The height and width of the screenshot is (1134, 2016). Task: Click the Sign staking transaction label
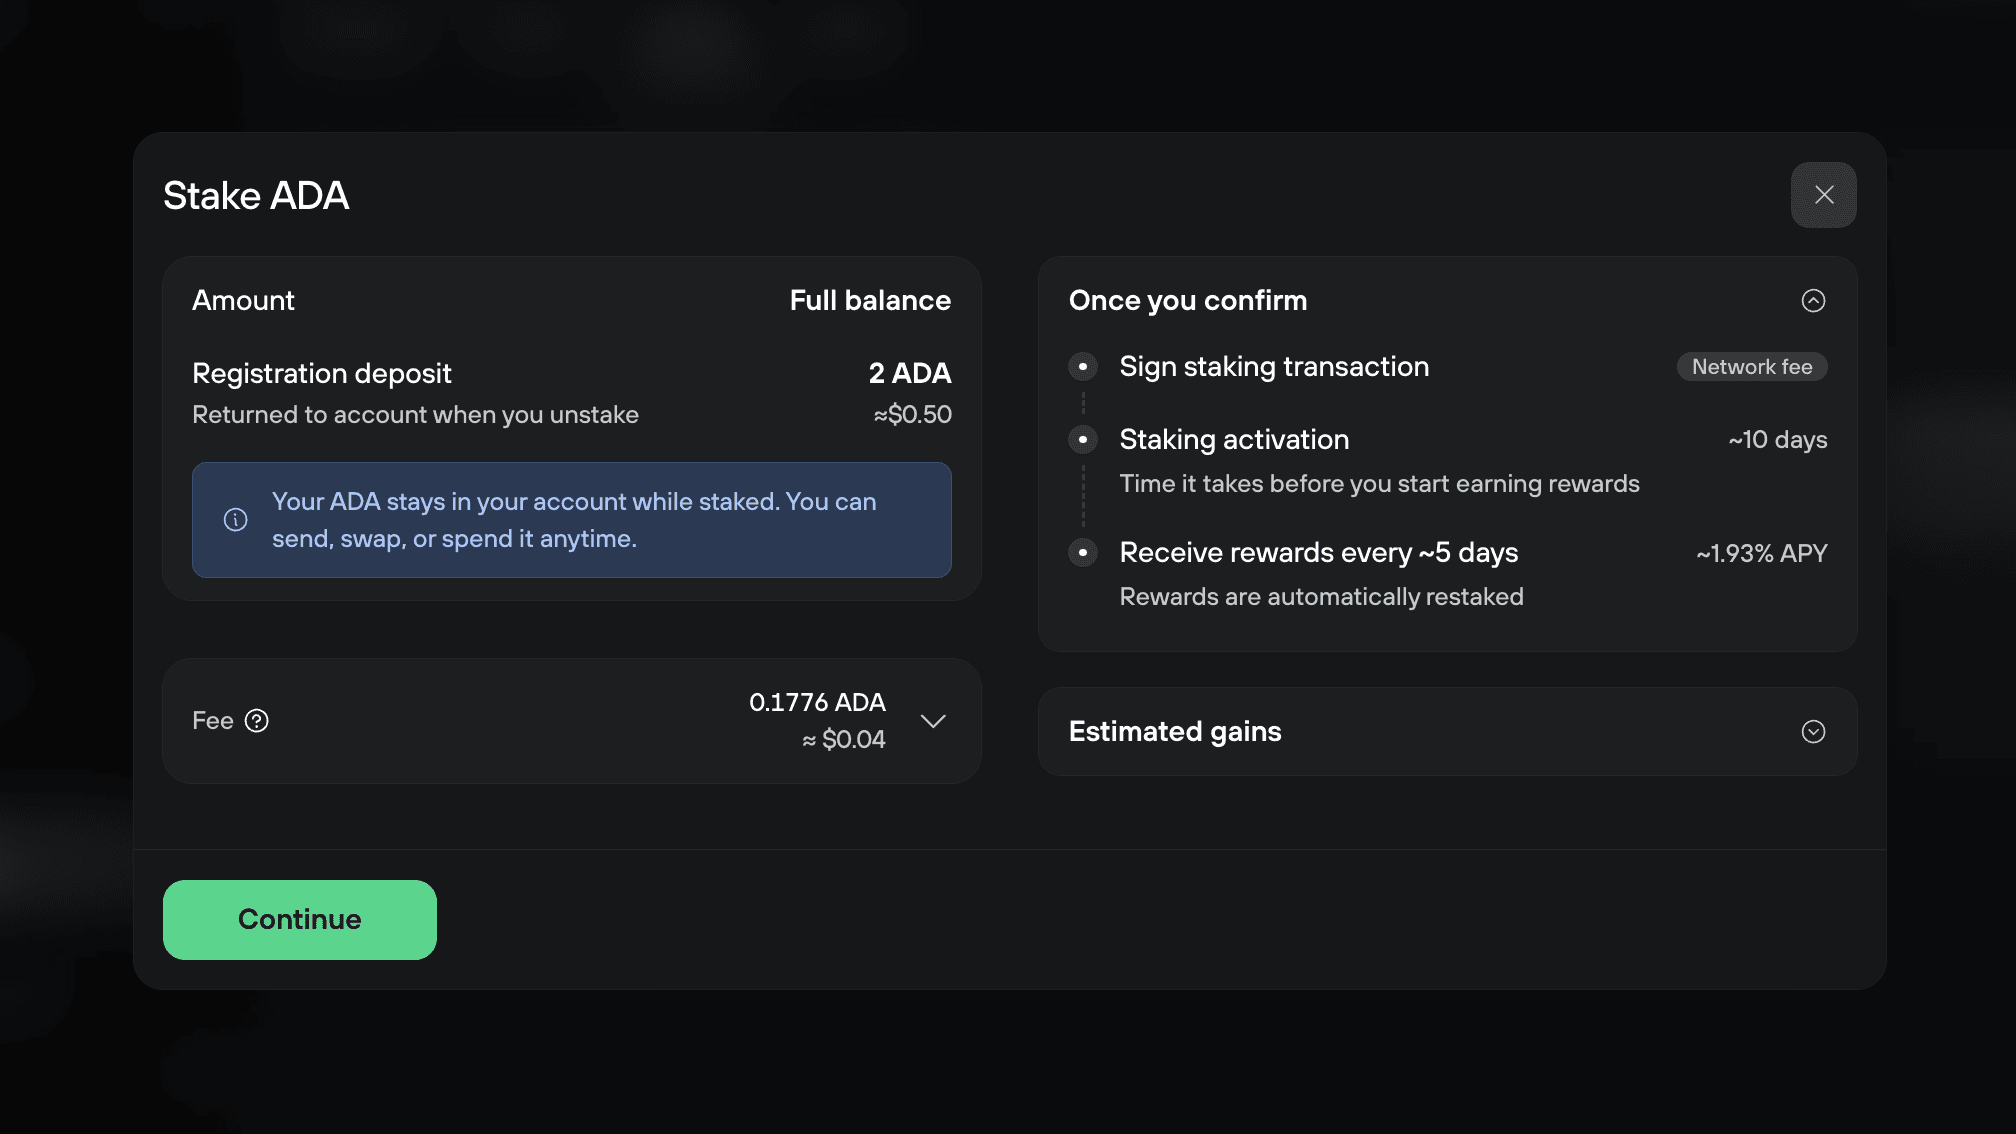point(1274,367)
